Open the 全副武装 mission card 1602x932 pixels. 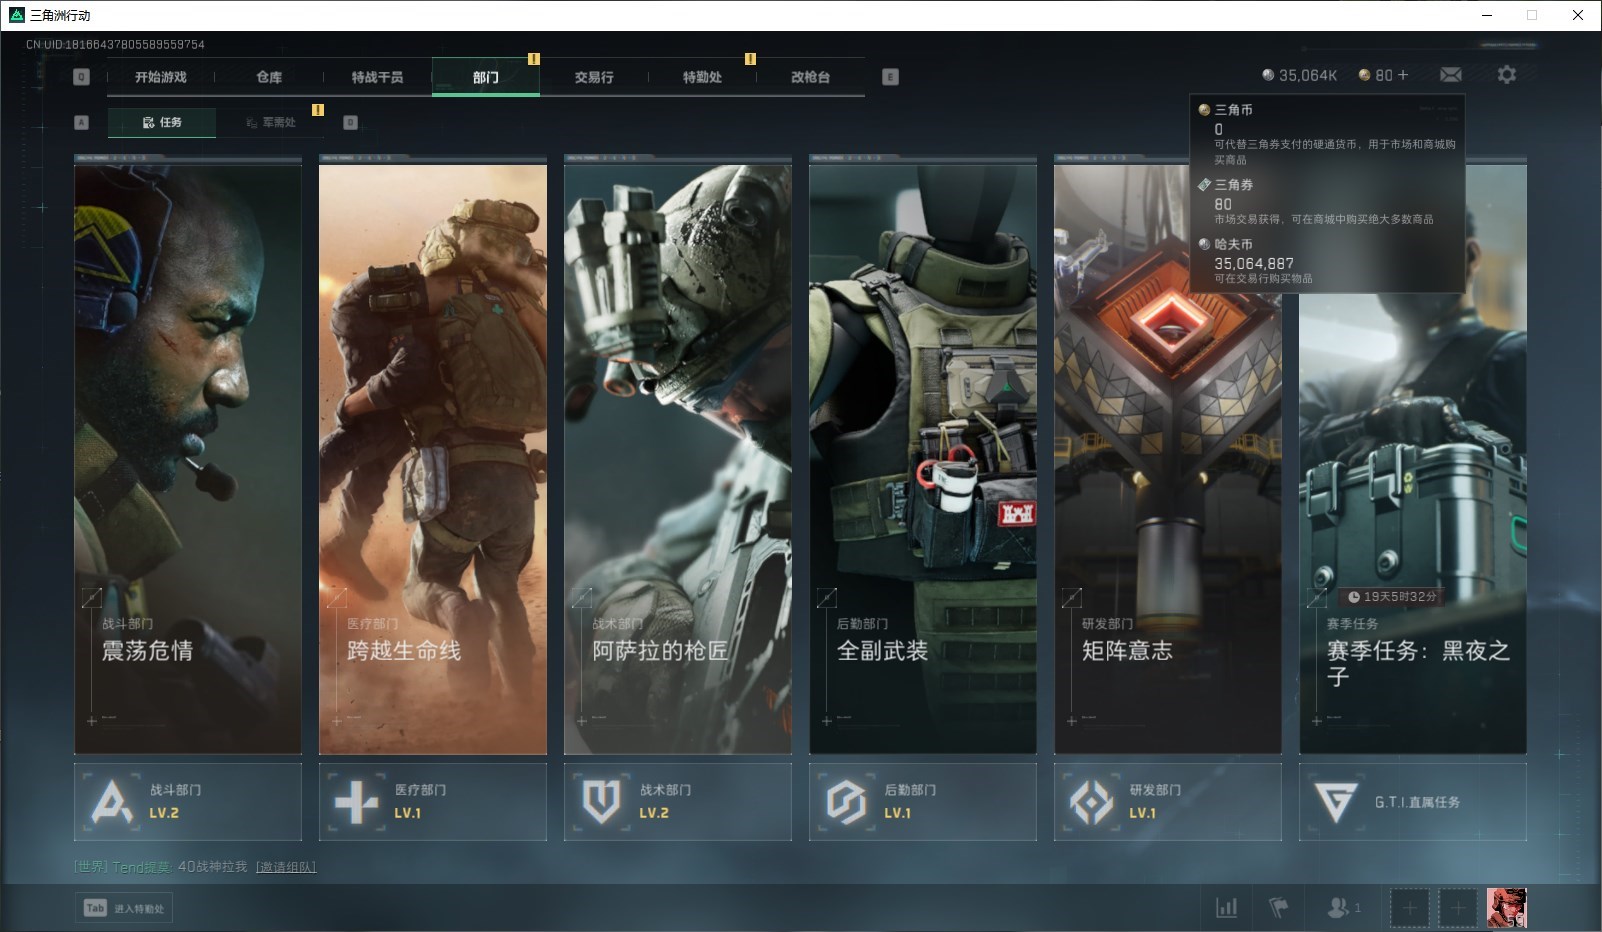923,459
